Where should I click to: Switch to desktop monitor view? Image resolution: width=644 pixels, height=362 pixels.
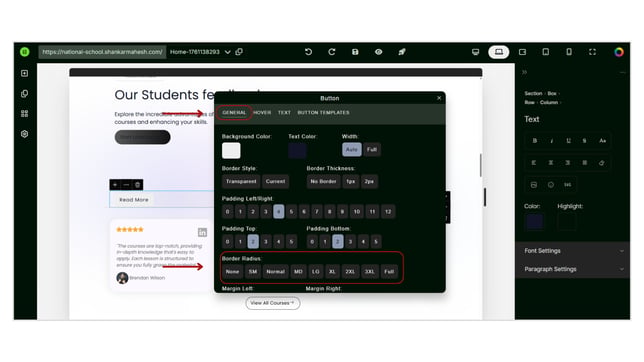click(475, 52)
